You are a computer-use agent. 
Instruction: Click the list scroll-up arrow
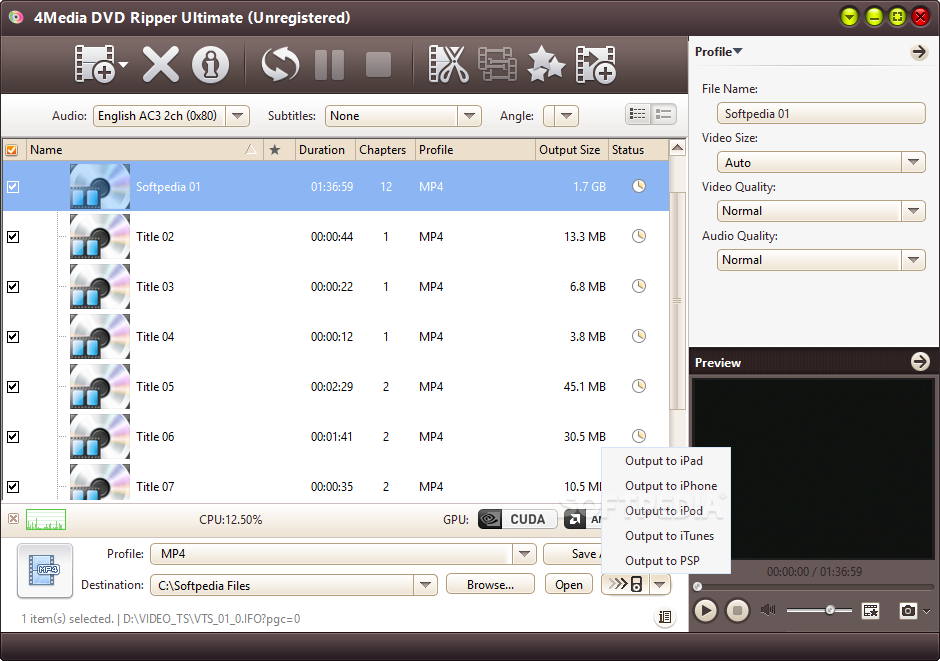coord(677,147)
